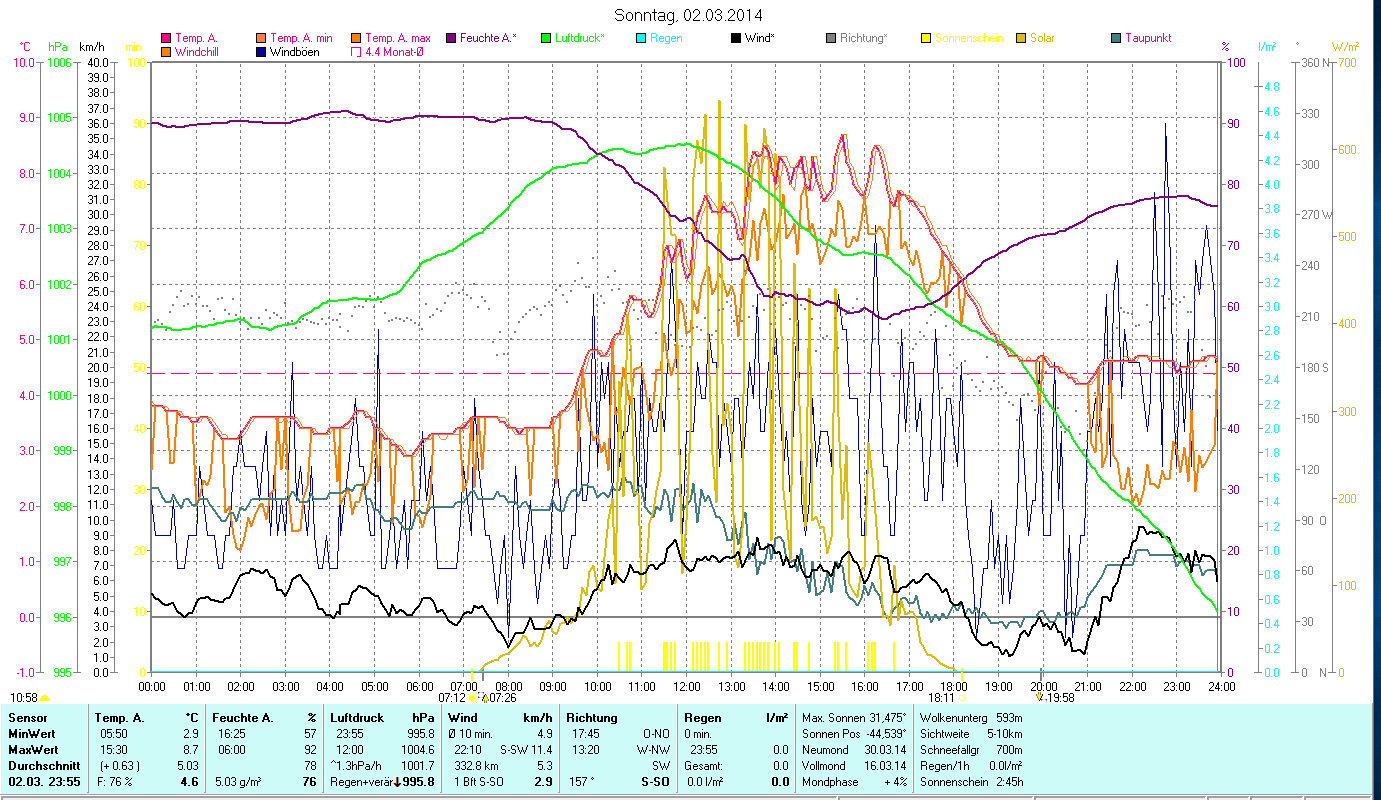Click the red down arrow before 995.8

(x=397, y=781)
